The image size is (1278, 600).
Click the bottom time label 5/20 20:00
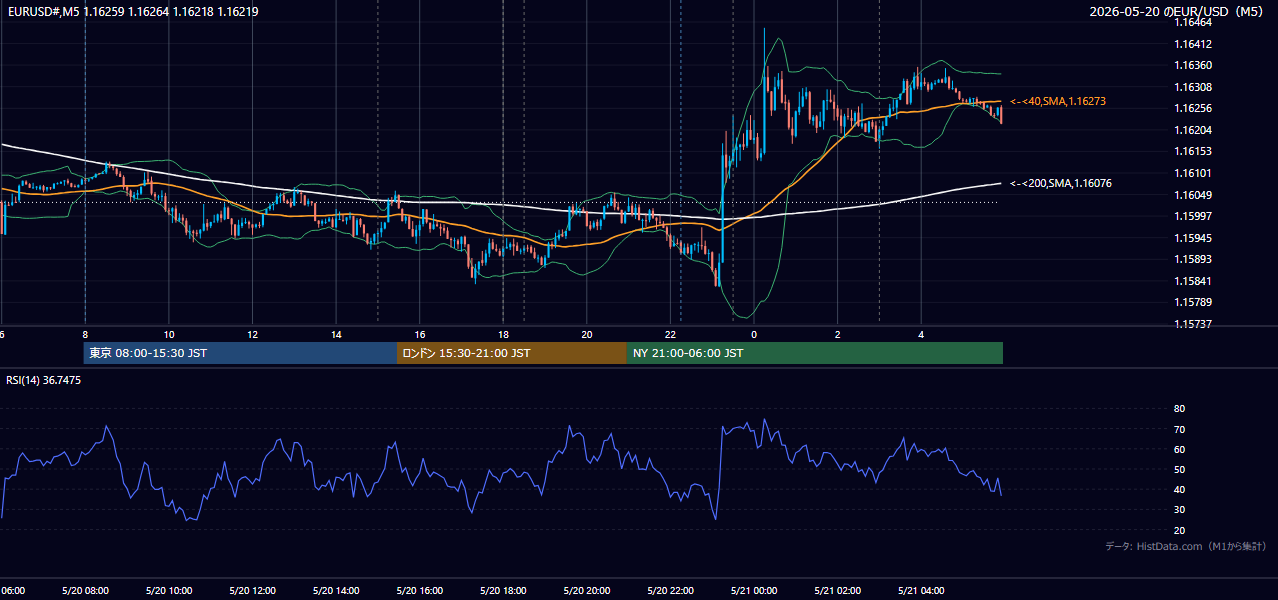[x=586, y=591]
